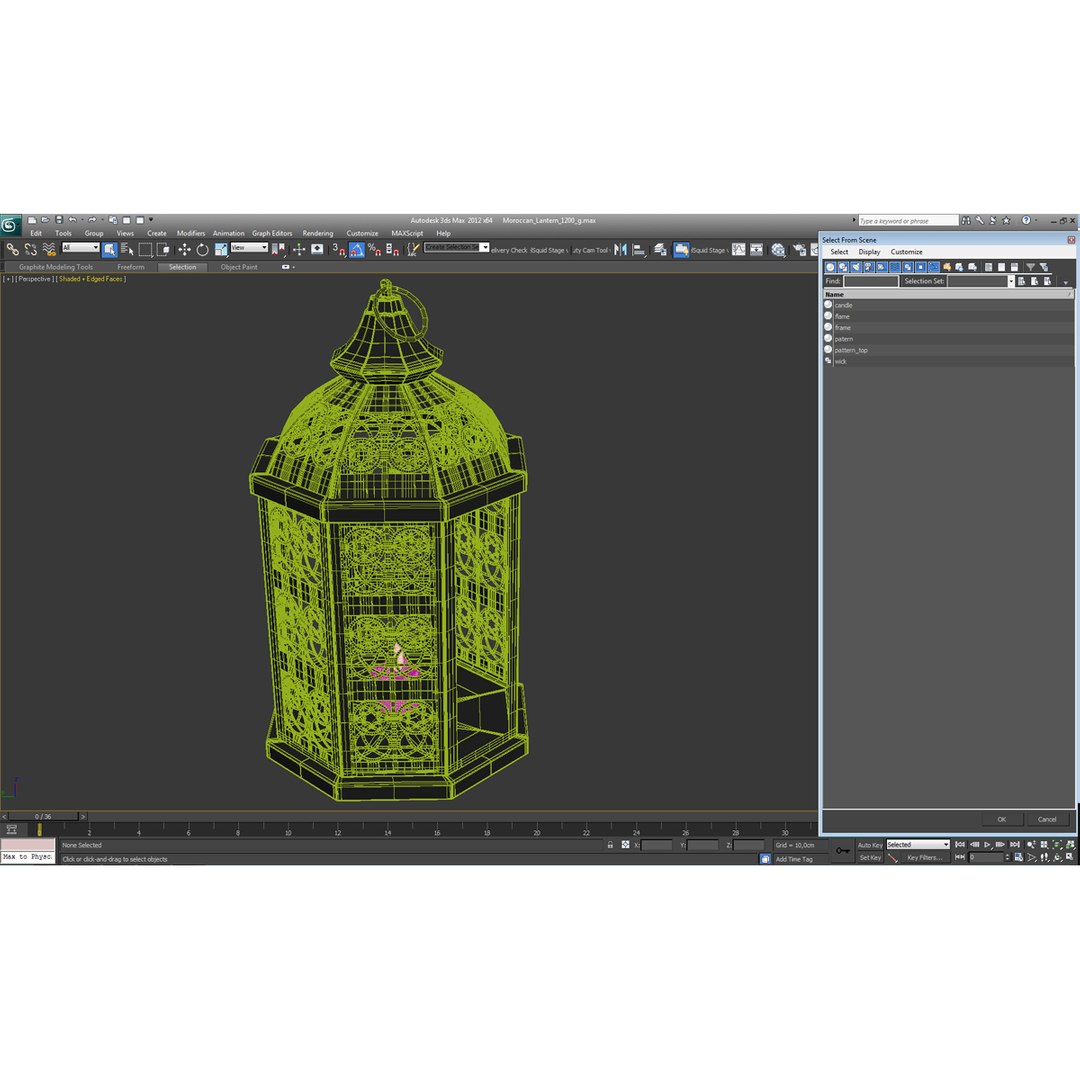Choose Rectangular Selection Region tool
This screenshot has height=1080, width=1080.
point(145,249)
